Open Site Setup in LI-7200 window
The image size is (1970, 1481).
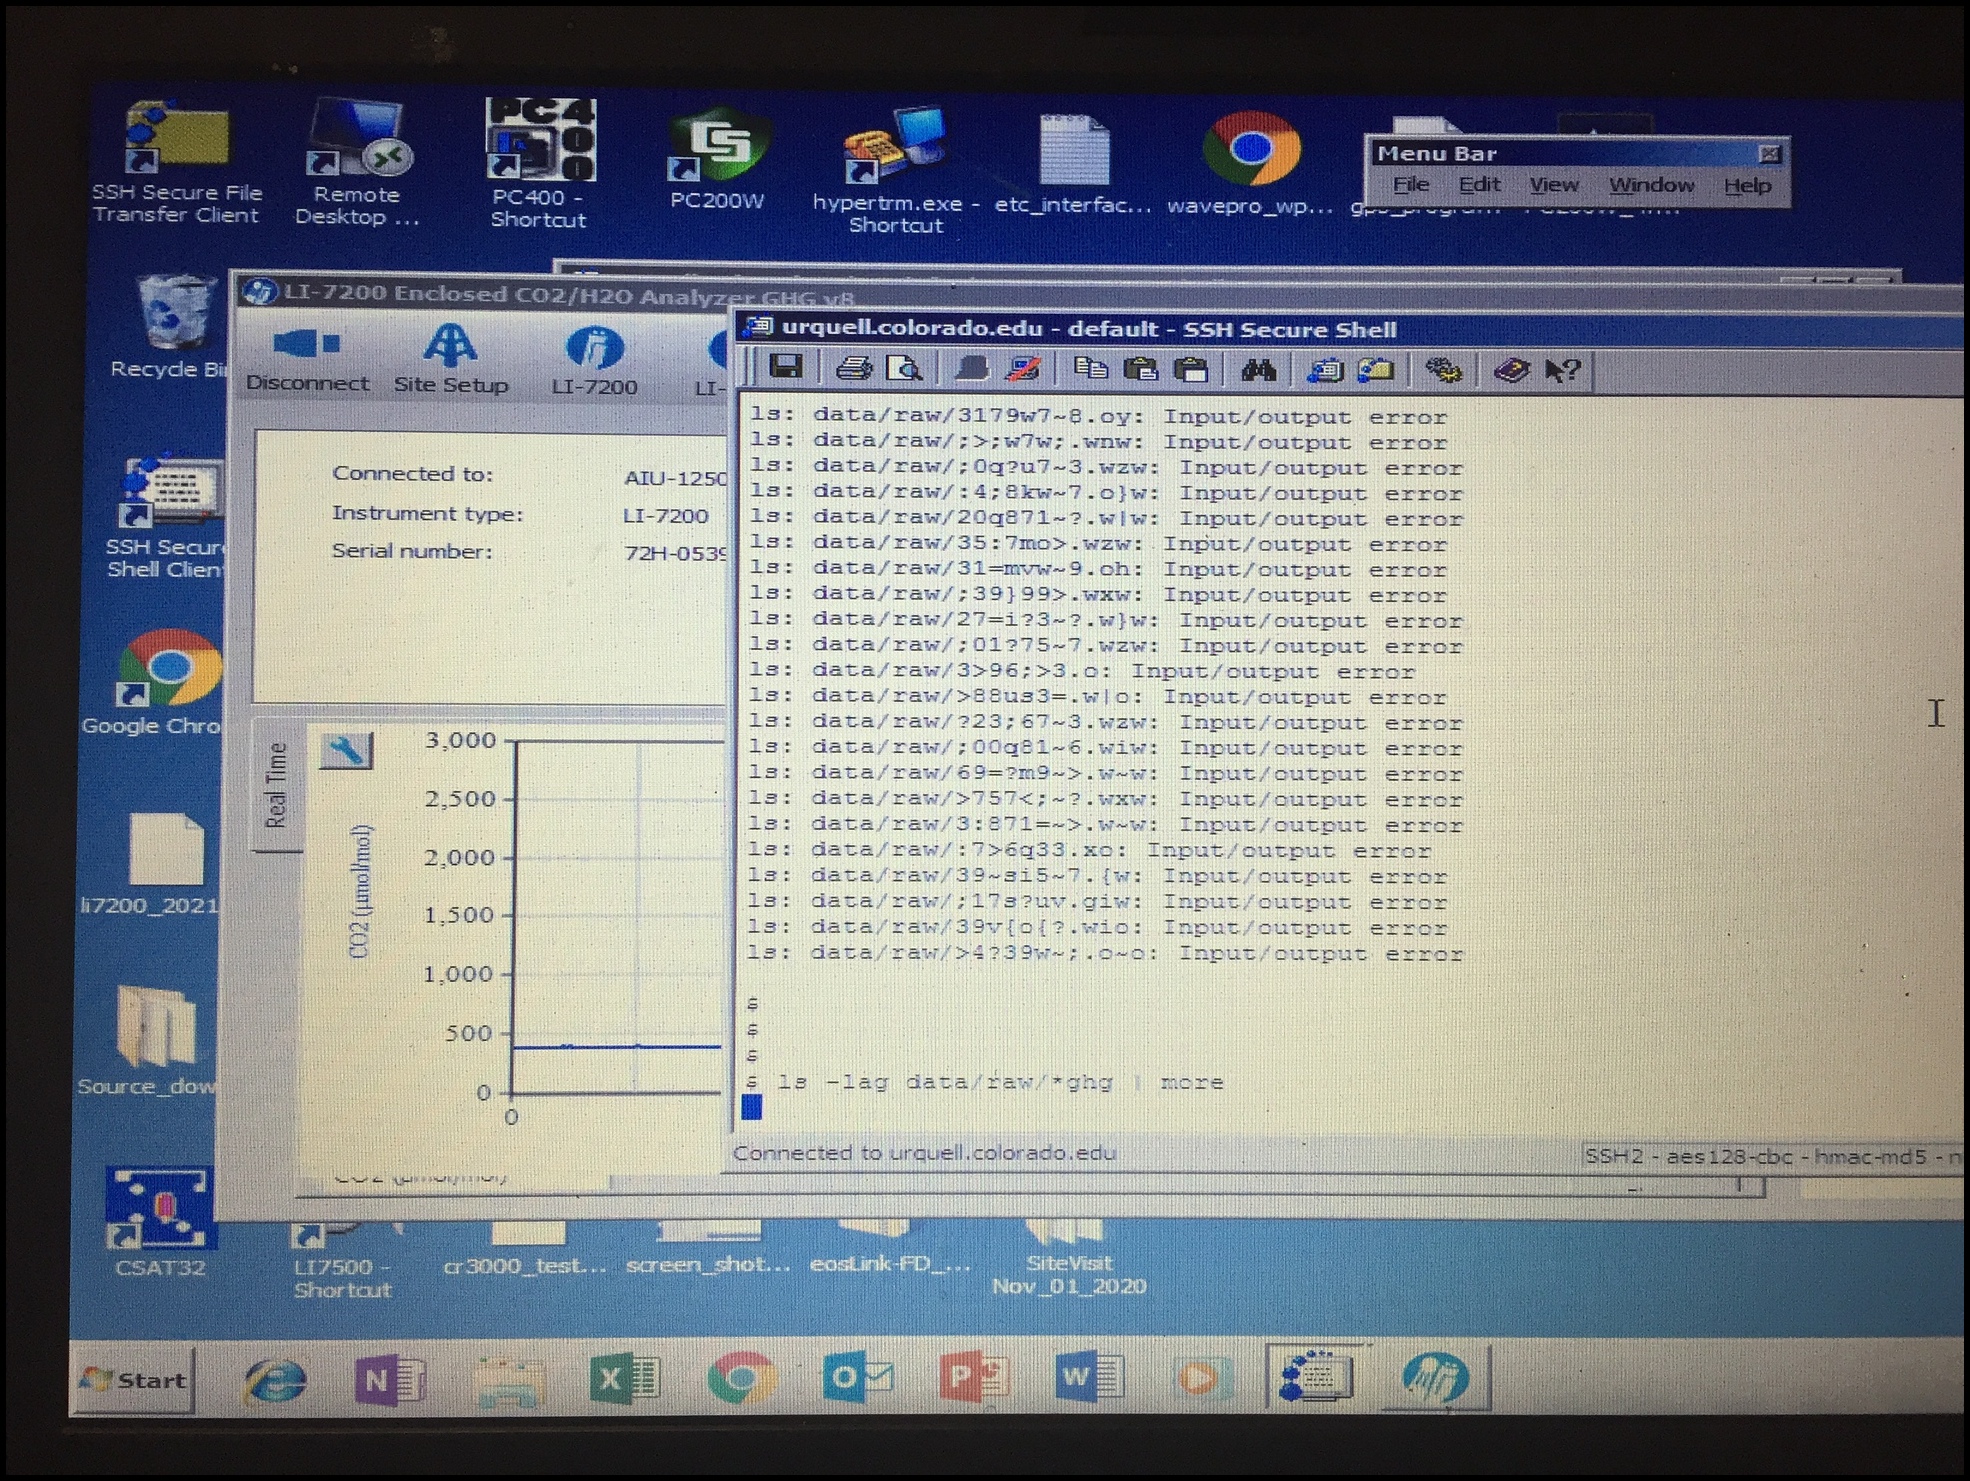(451, 360)
